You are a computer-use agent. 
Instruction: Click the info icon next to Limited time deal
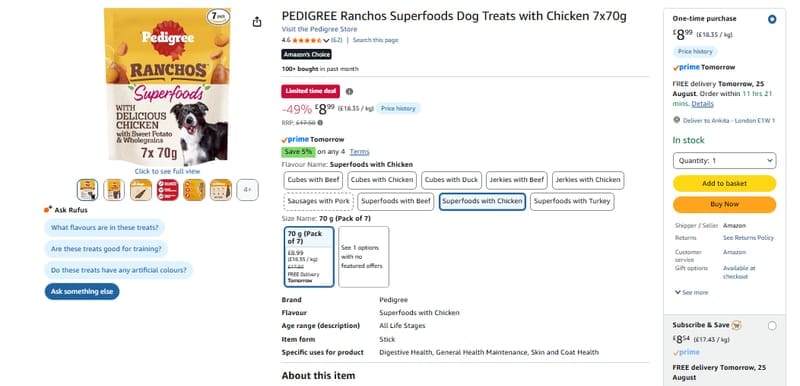coord(349,92)
